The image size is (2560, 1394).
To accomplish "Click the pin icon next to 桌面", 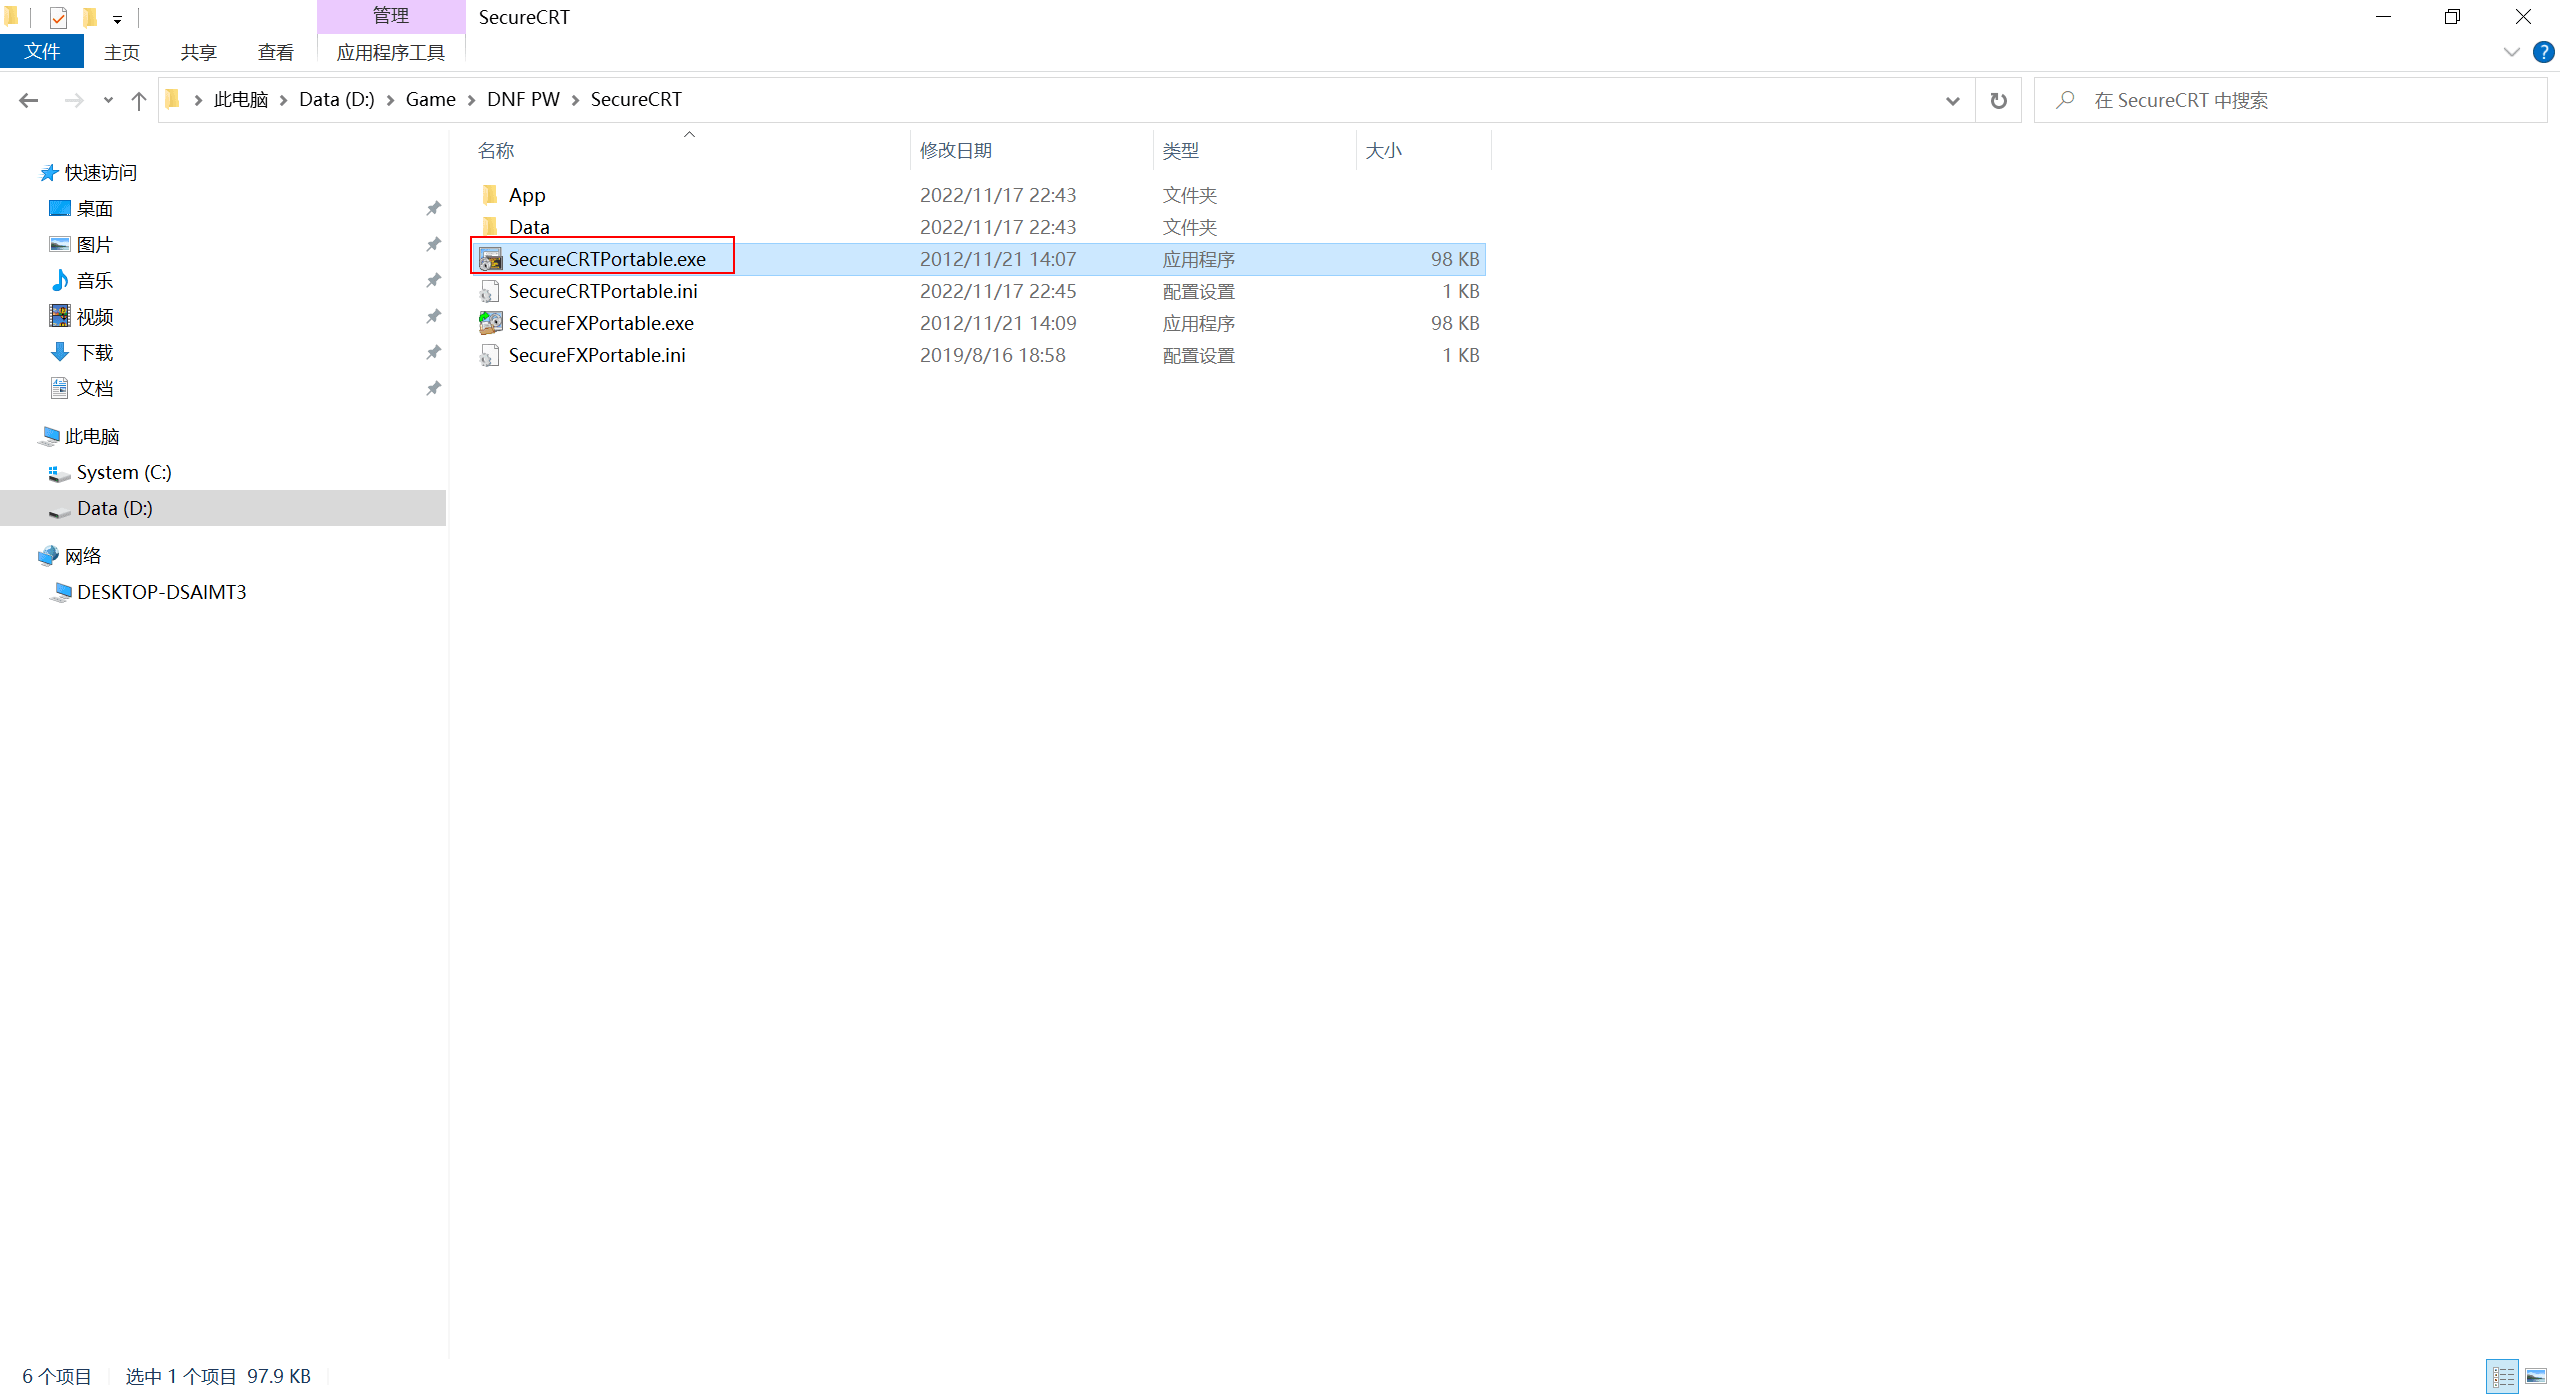I will click(433, 209).
